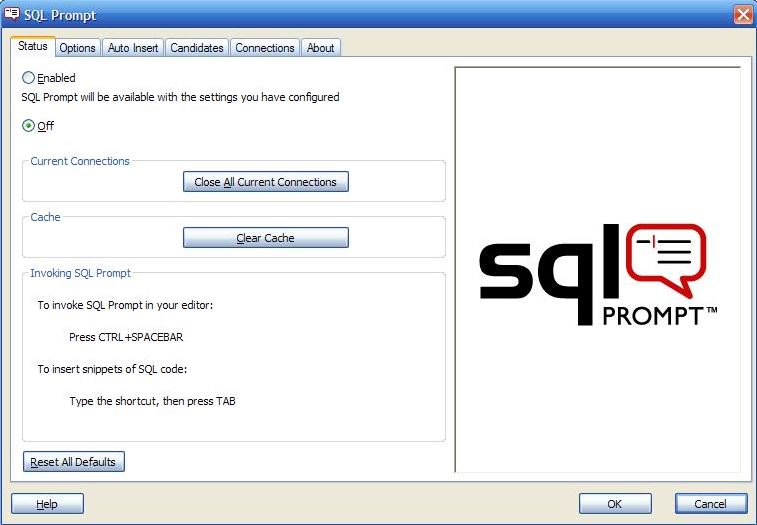Open the Candidates tab
The width and height of the screenshot is (757, 525).
click(x=196, y=48)
